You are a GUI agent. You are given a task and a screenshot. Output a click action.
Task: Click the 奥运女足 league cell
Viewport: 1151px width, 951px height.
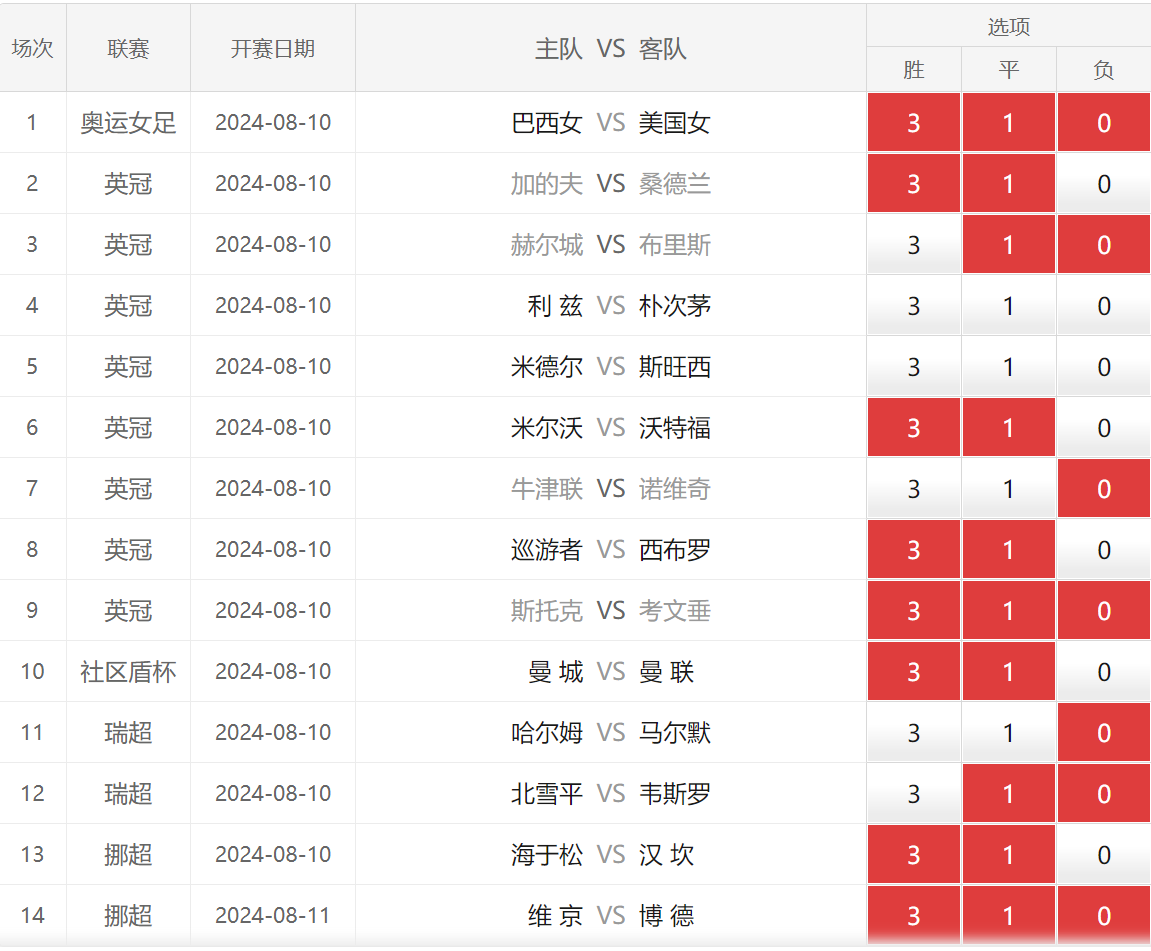coord(128,123)
